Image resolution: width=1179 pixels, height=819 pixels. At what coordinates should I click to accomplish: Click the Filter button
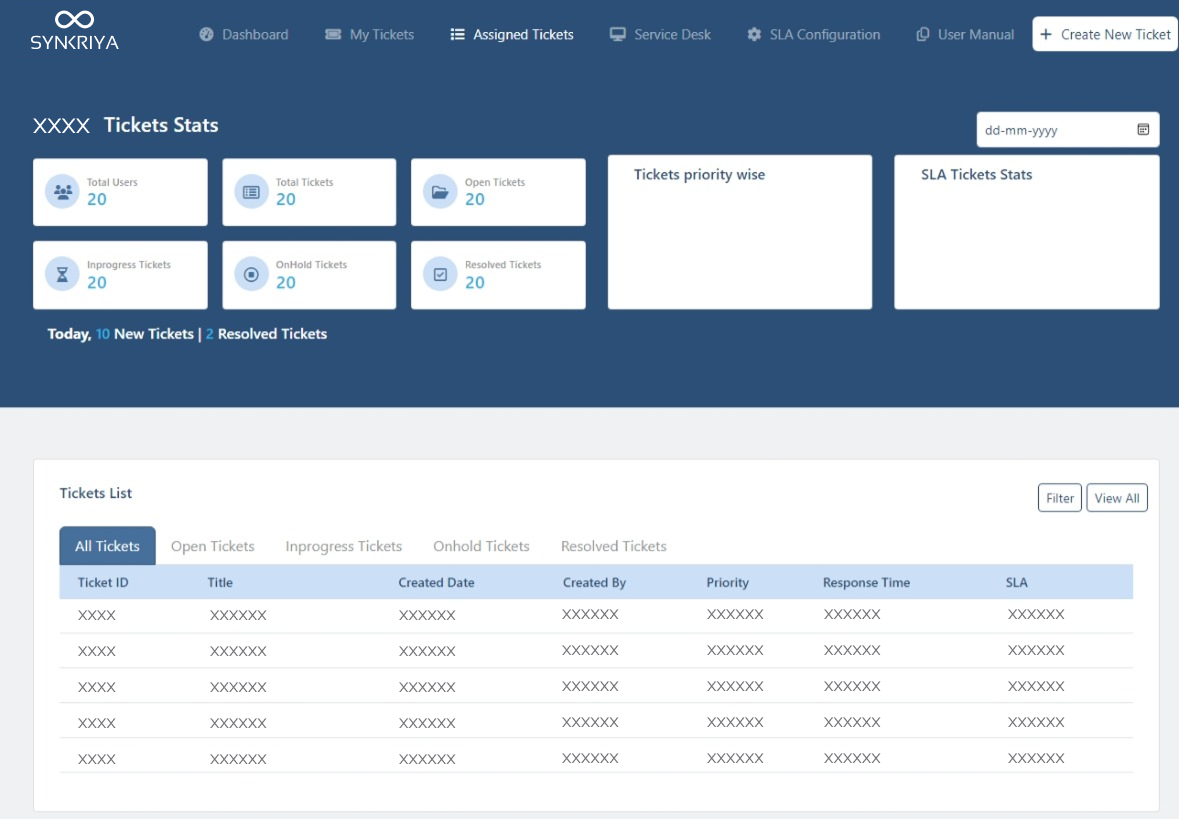pyautogui.click(x=1060, y=498)
